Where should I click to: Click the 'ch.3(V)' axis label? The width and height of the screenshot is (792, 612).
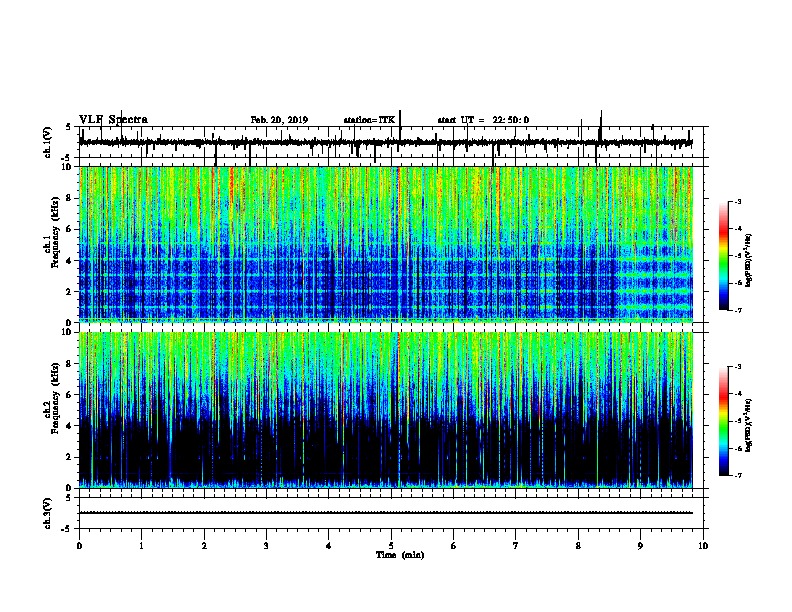48,514
